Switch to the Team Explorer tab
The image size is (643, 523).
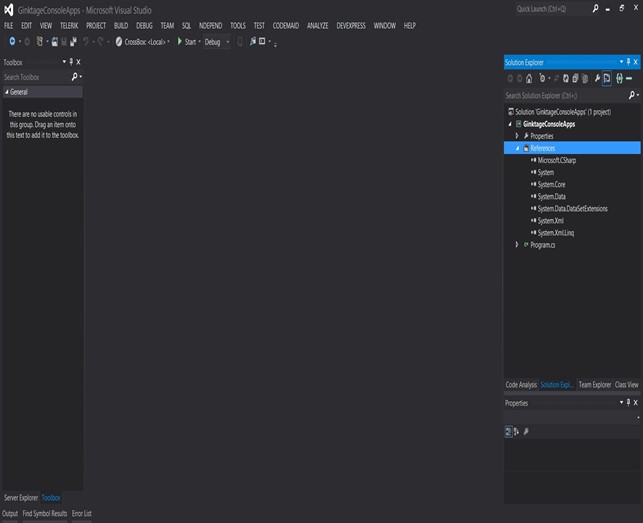[595, 385]
